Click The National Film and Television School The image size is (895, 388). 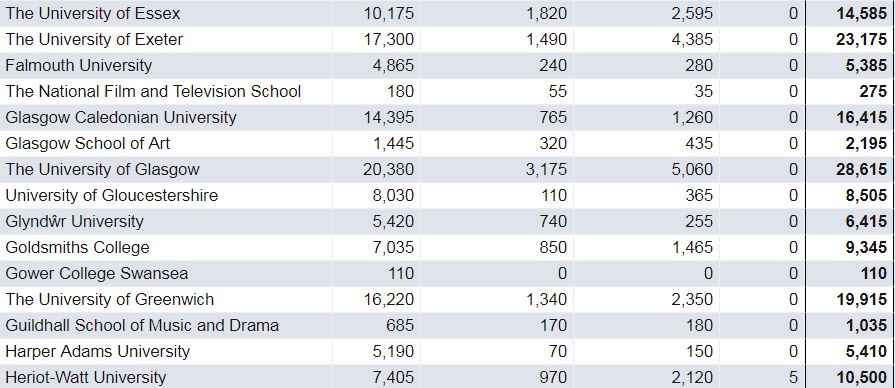click(153, 91)
